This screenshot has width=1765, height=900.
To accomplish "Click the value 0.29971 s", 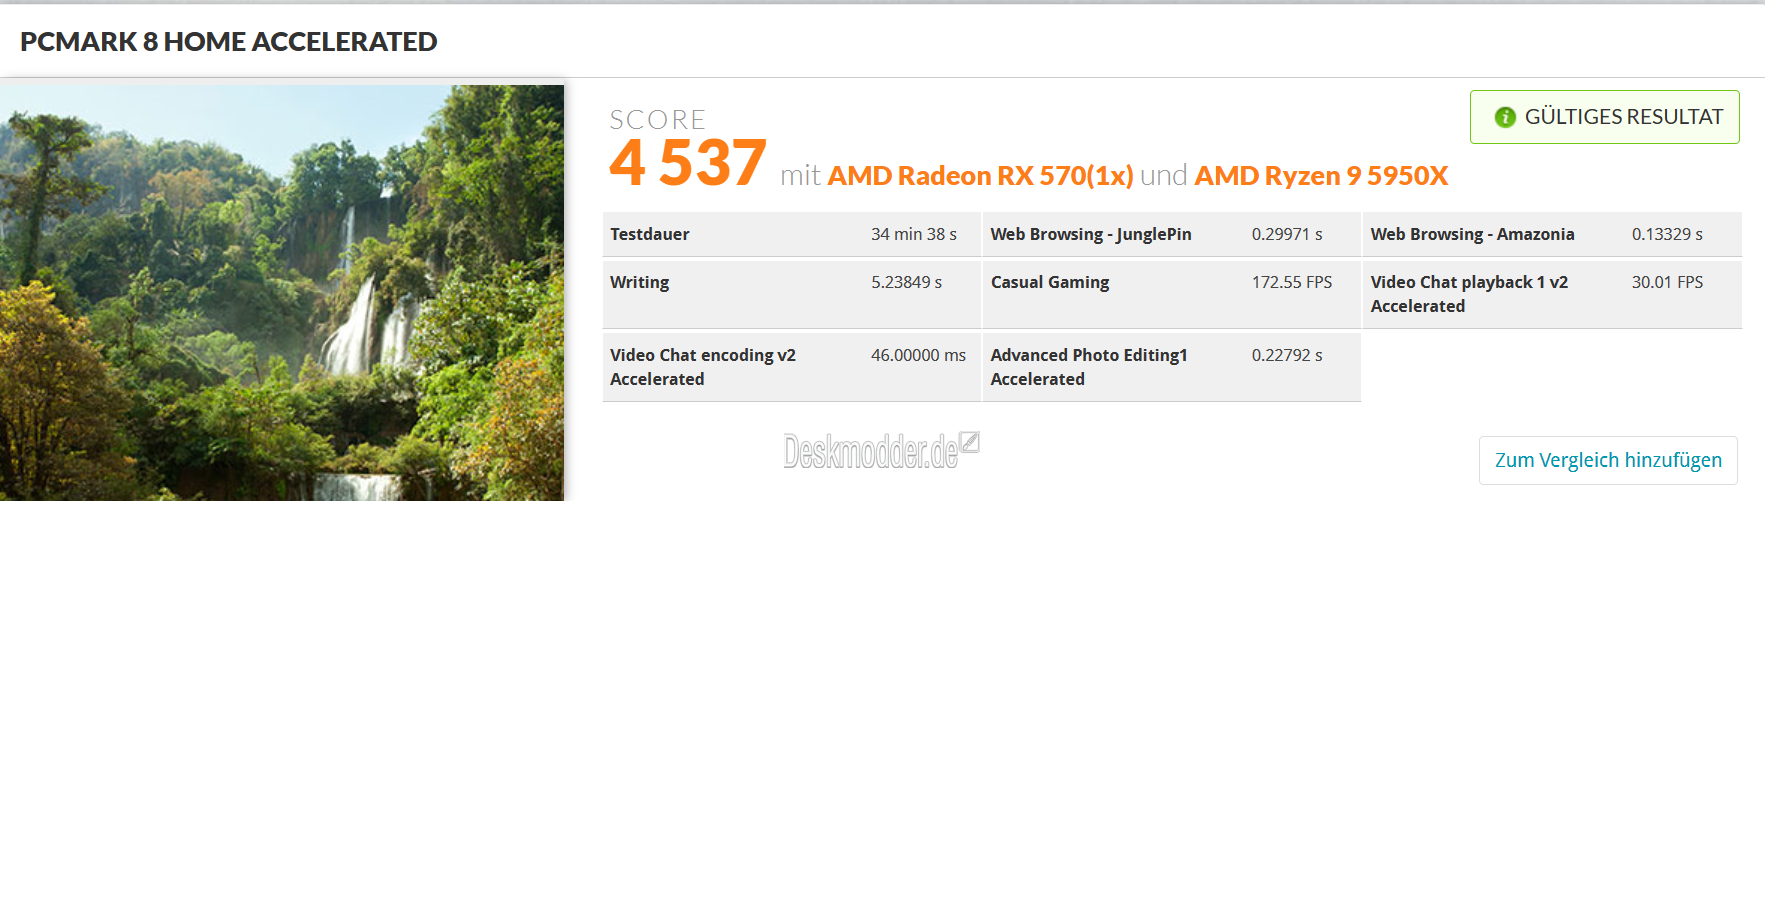I will [x=1287, y=234].
